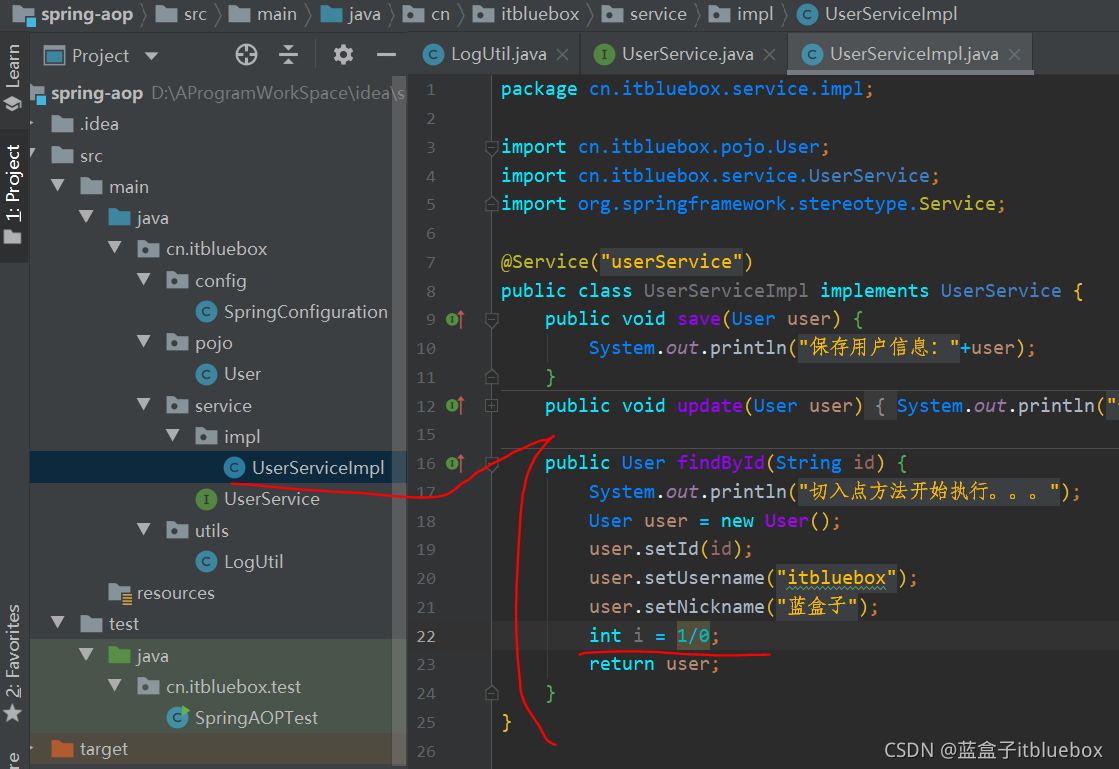1119x769 pixels.
Task: Open SpringAOPTest class in tree
Action: coord(243,718)
